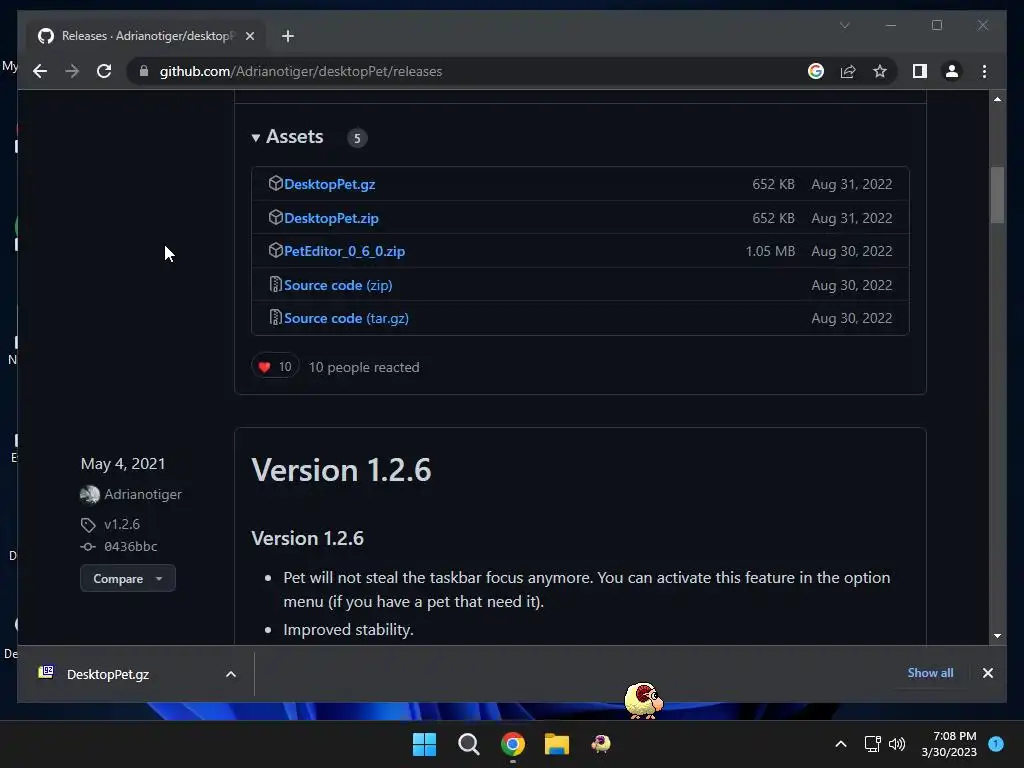The height and width of the screenshot is (768, 1024).
Task: Click the PetEditor package icon
Action: [x=275, y=250]
